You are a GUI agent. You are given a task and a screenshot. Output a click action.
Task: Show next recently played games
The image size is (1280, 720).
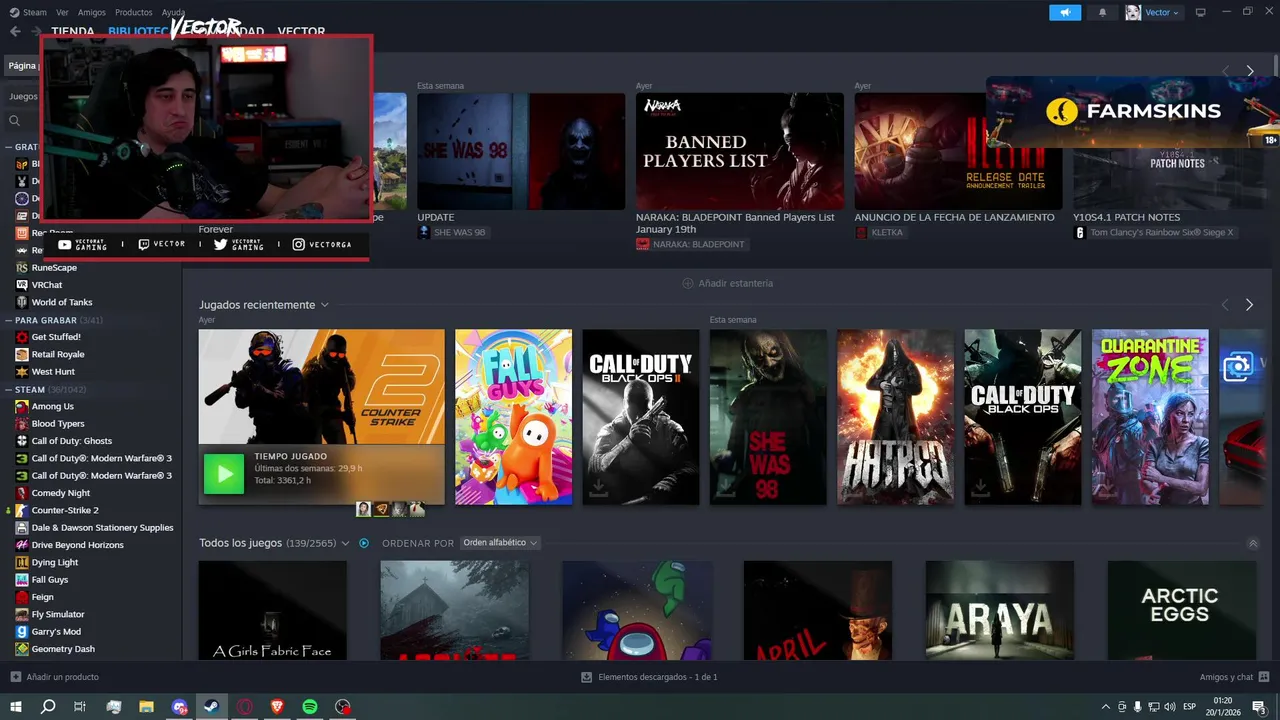pyautogui.click(x=1249, y=304)
